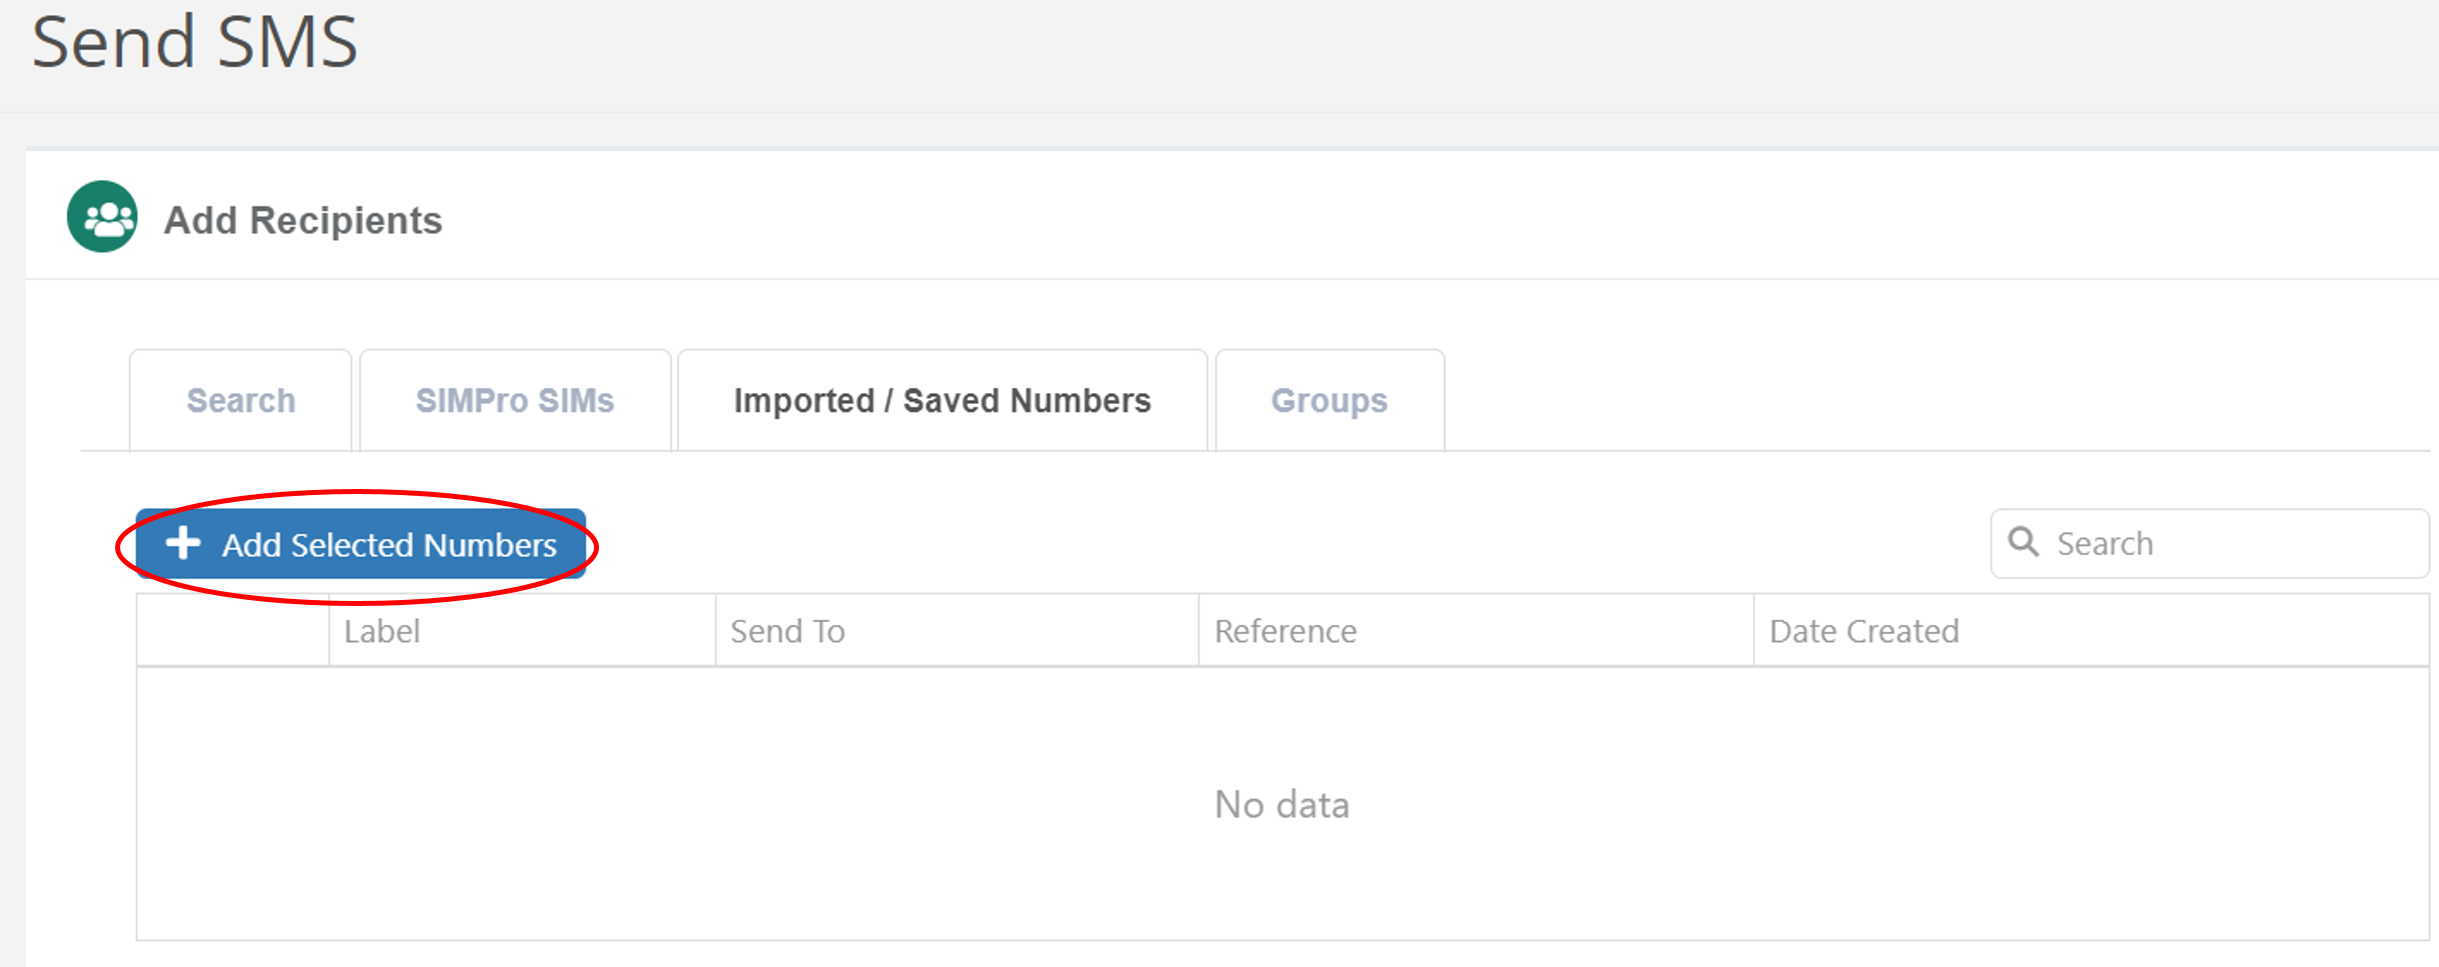2439x967 pixels.
Task: Sort the table by Date Created column
Action: [x=1863, y=630]
